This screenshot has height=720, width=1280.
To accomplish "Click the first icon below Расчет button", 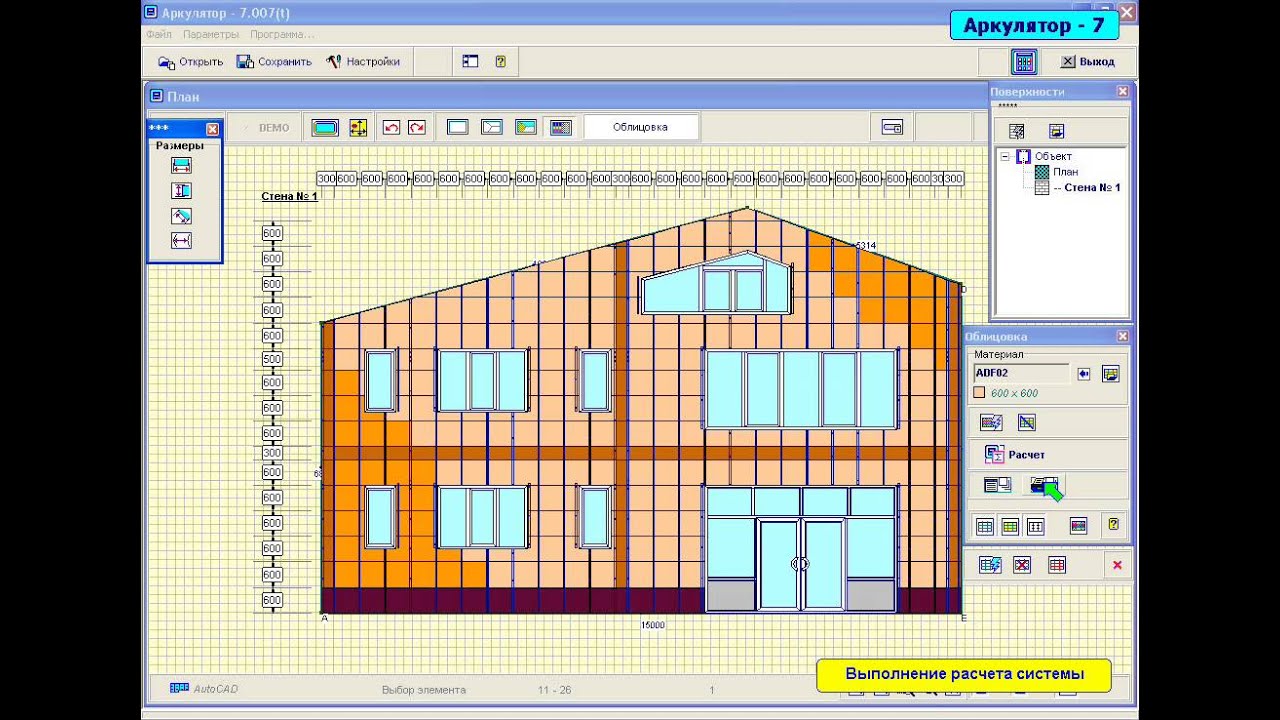I will [997, 485].
